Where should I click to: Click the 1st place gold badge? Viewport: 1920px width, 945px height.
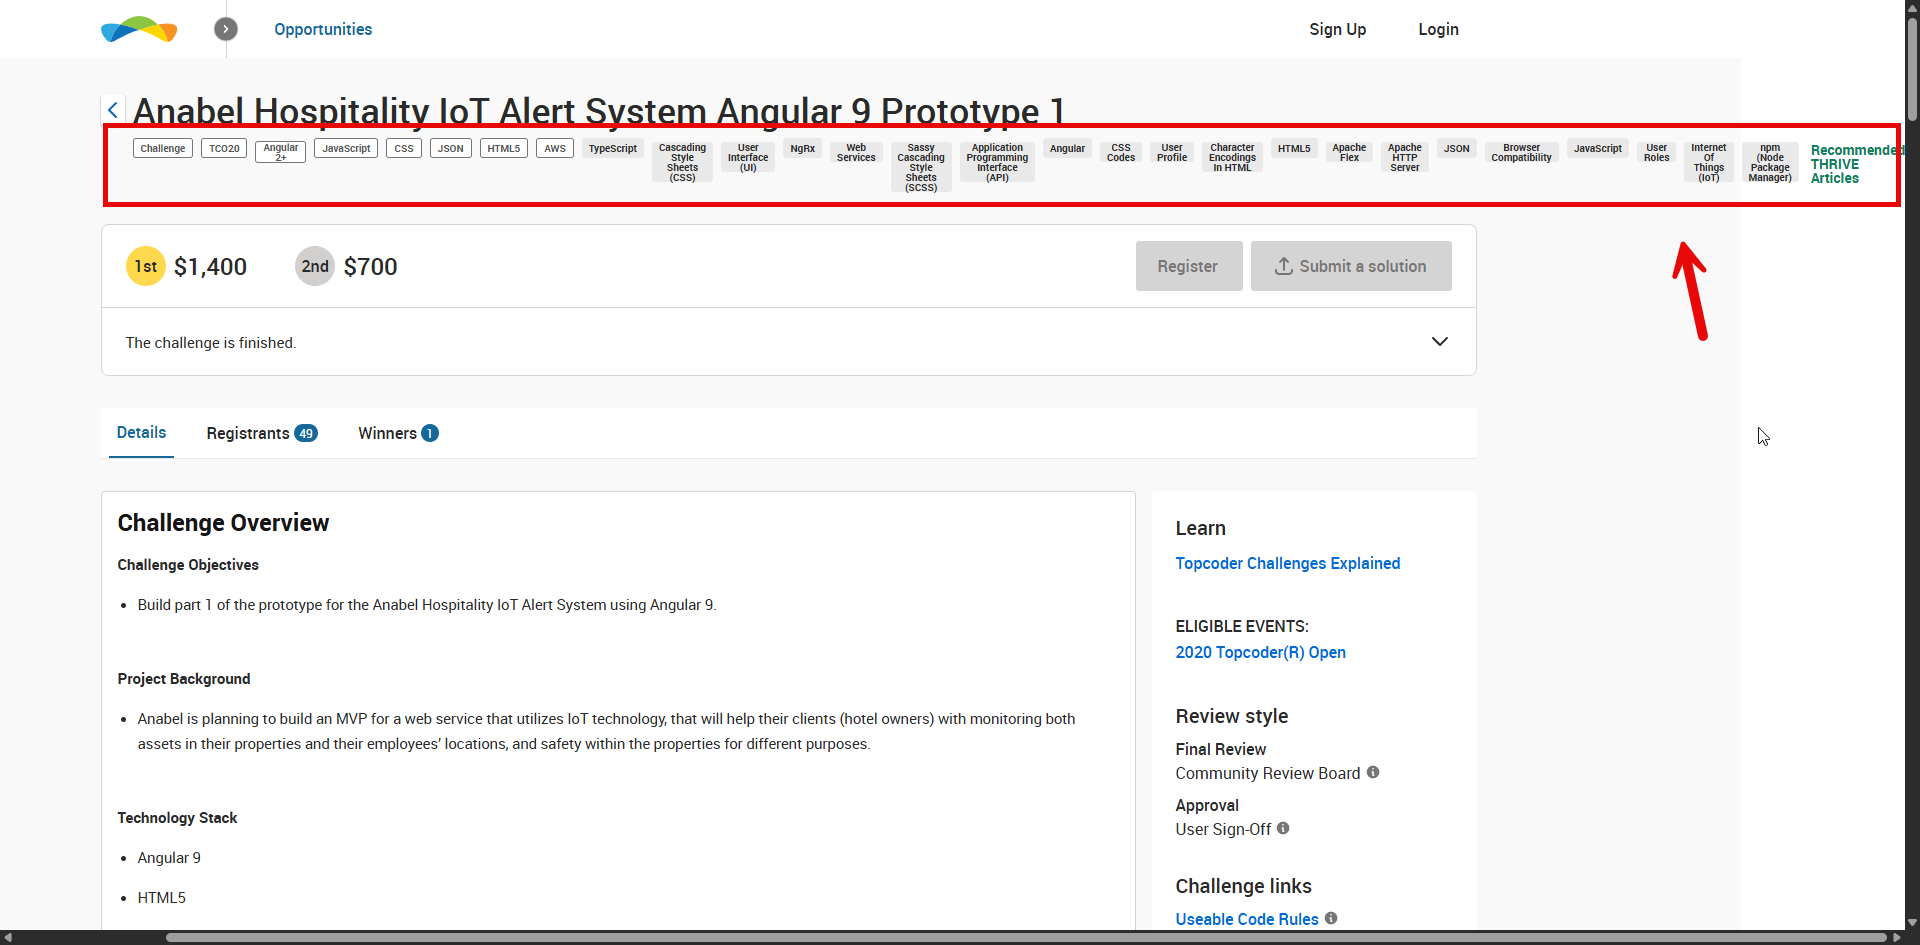click(146, 266)
